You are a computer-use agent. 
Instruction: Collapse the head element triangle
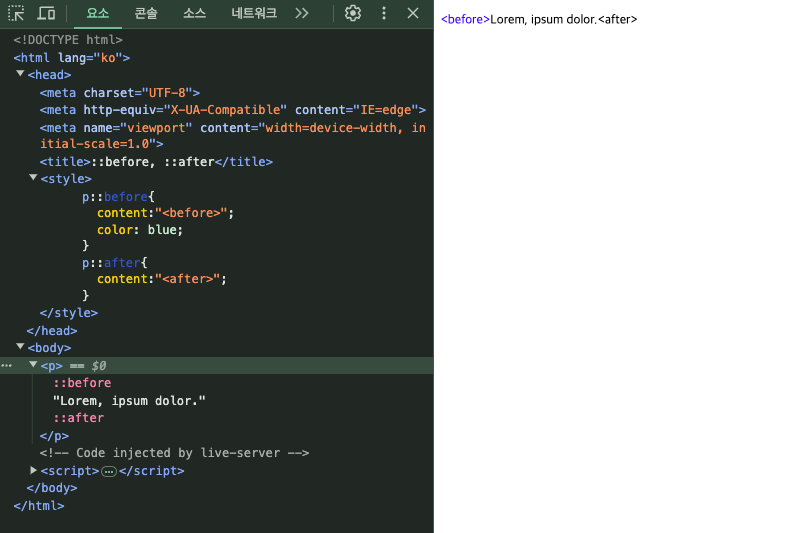20,74
